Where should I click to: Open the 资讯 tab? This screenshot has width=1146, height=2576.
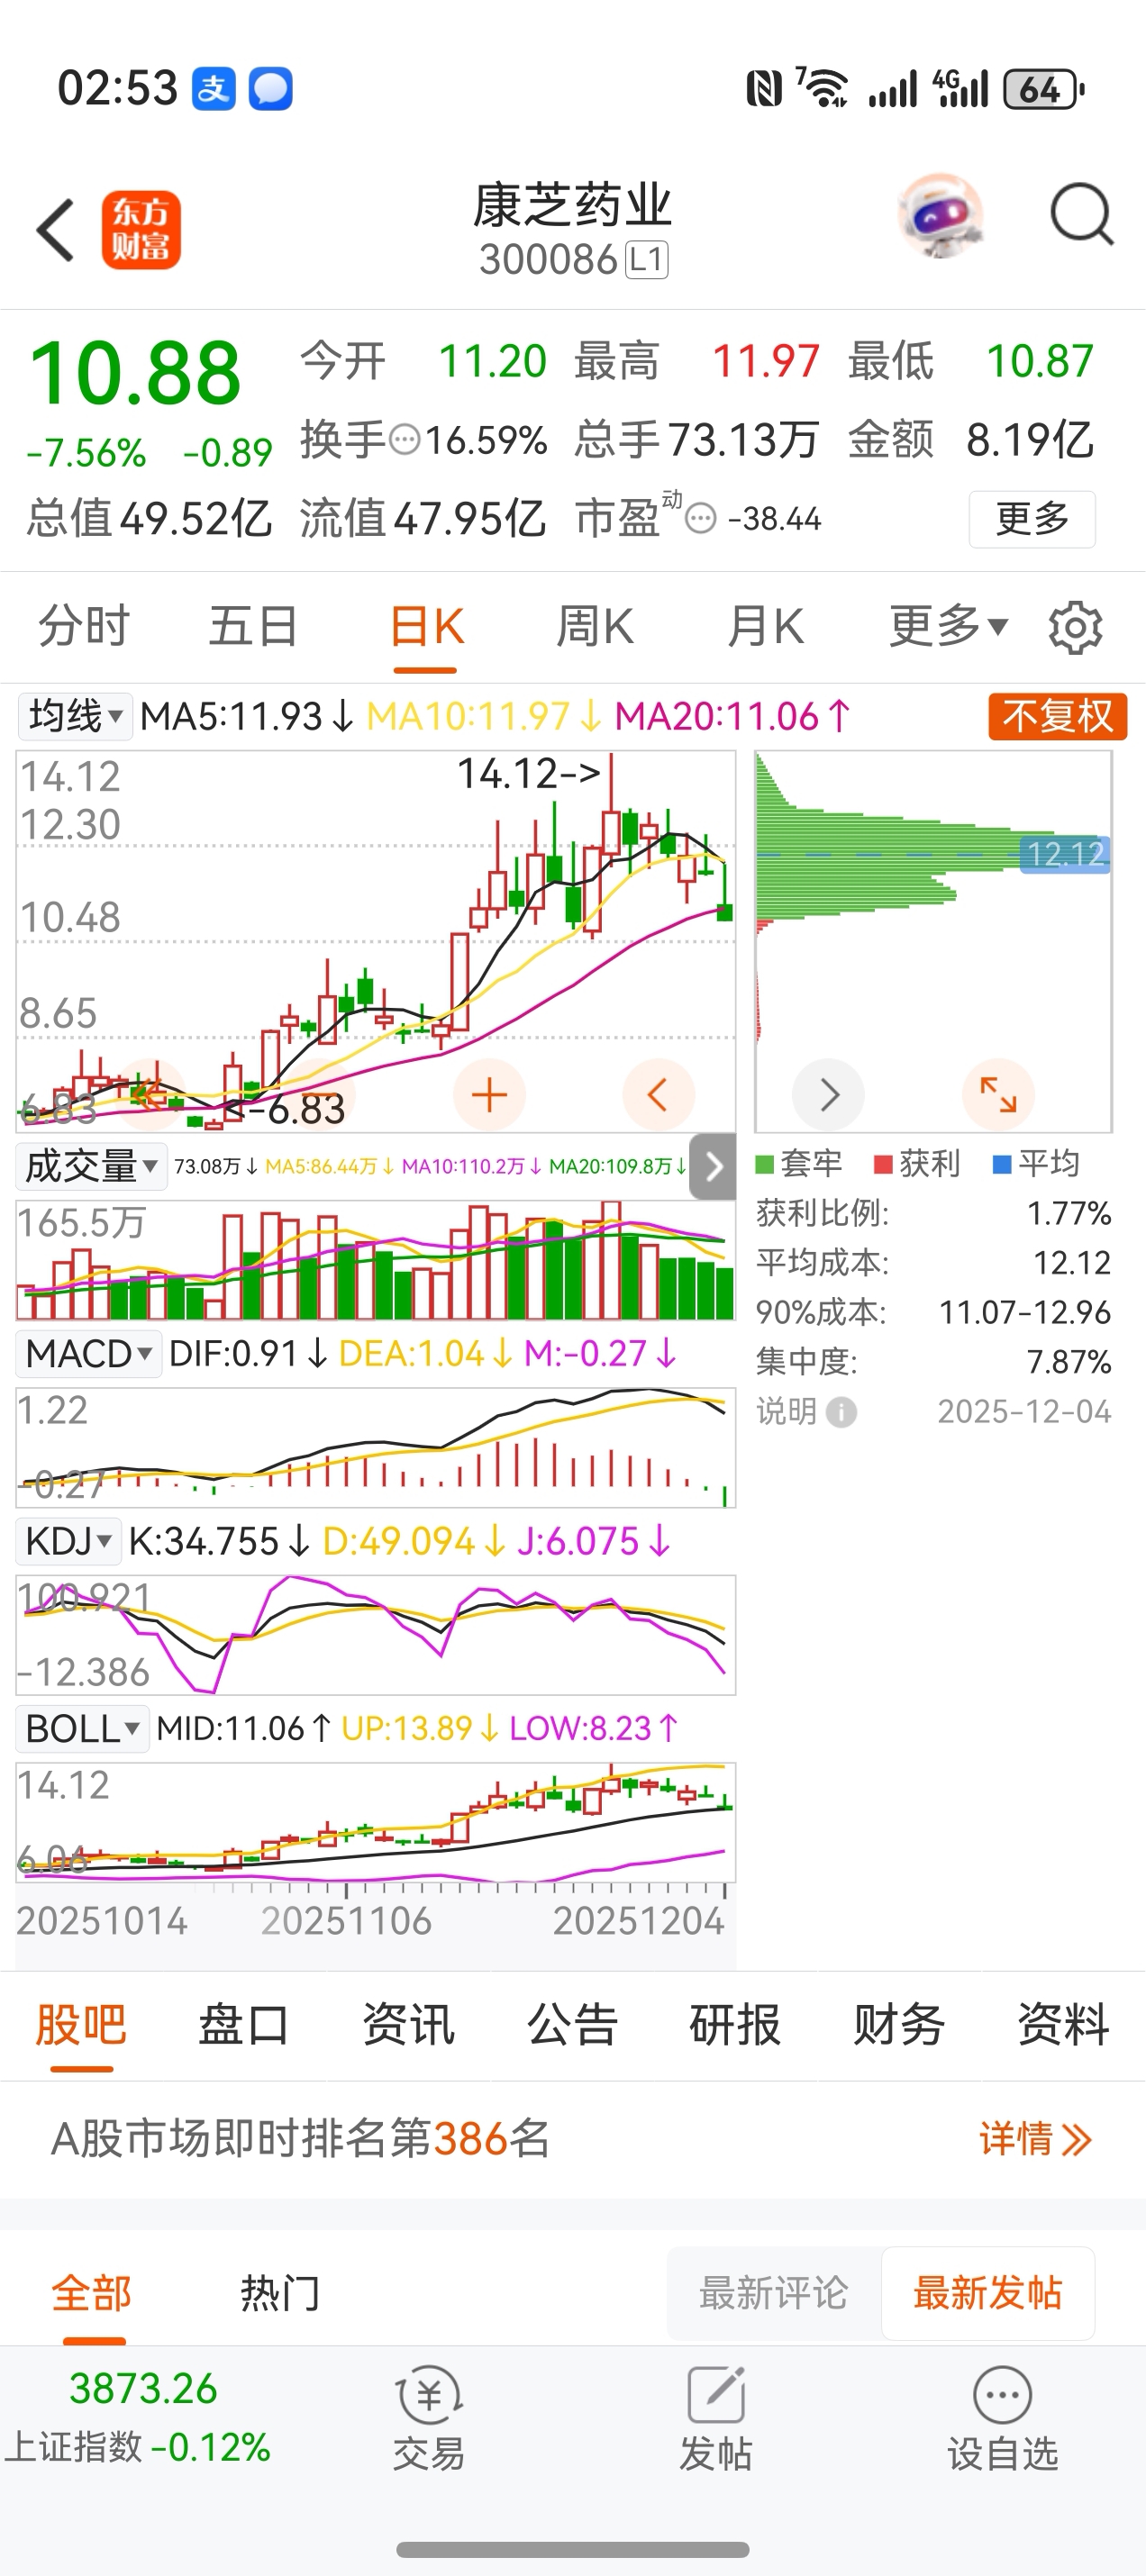(408, 2026)
